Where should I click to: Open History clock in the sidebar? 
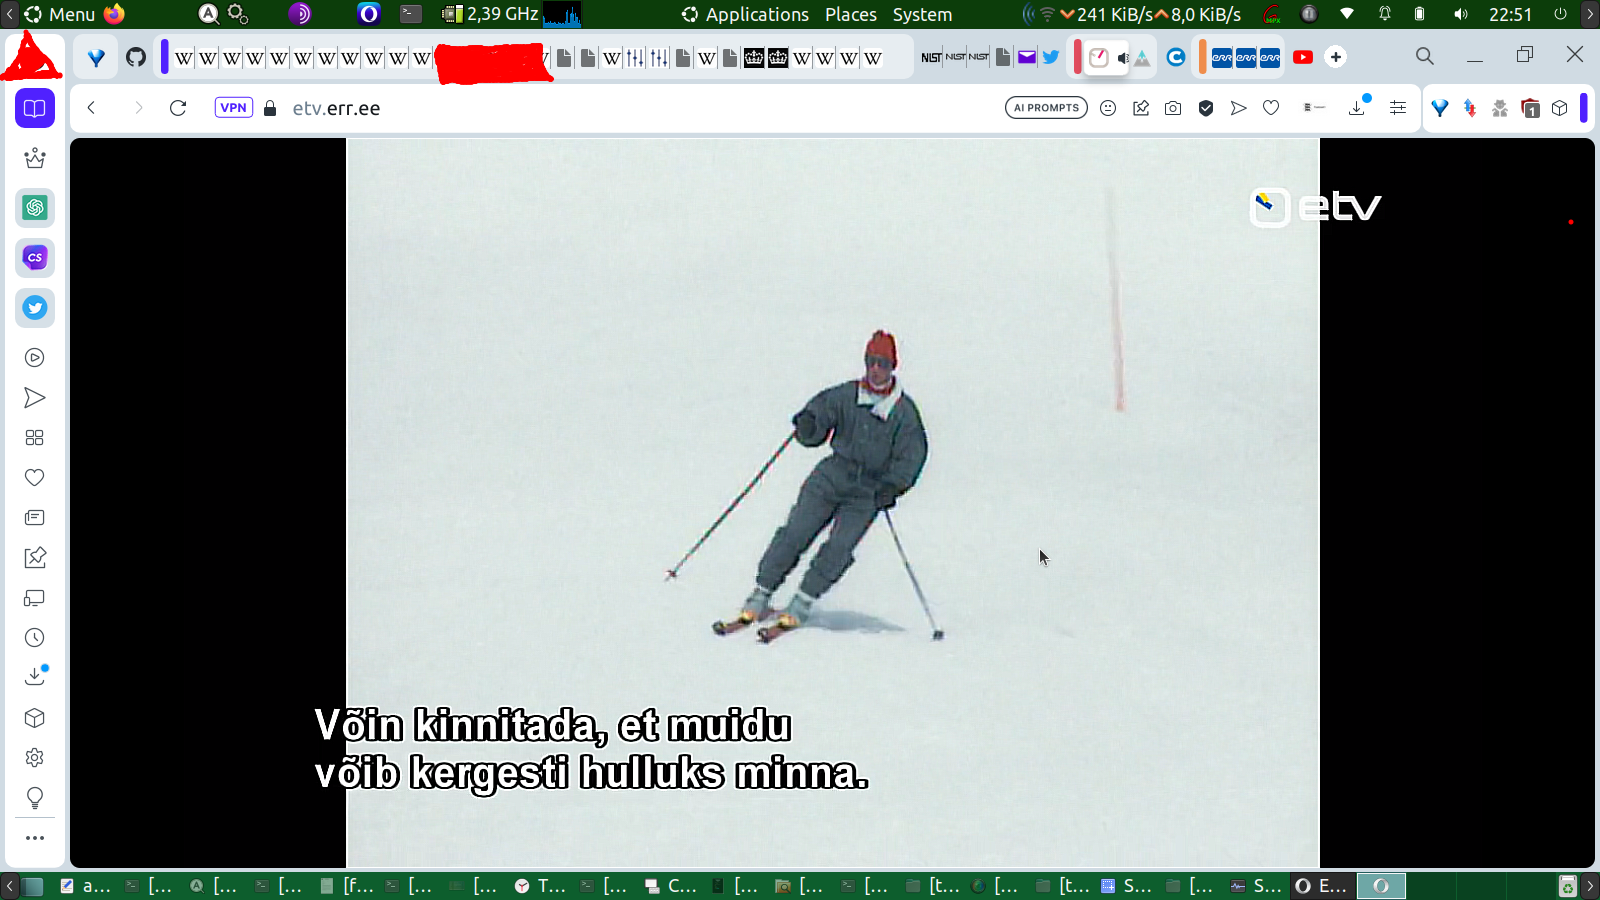point(35,638)
